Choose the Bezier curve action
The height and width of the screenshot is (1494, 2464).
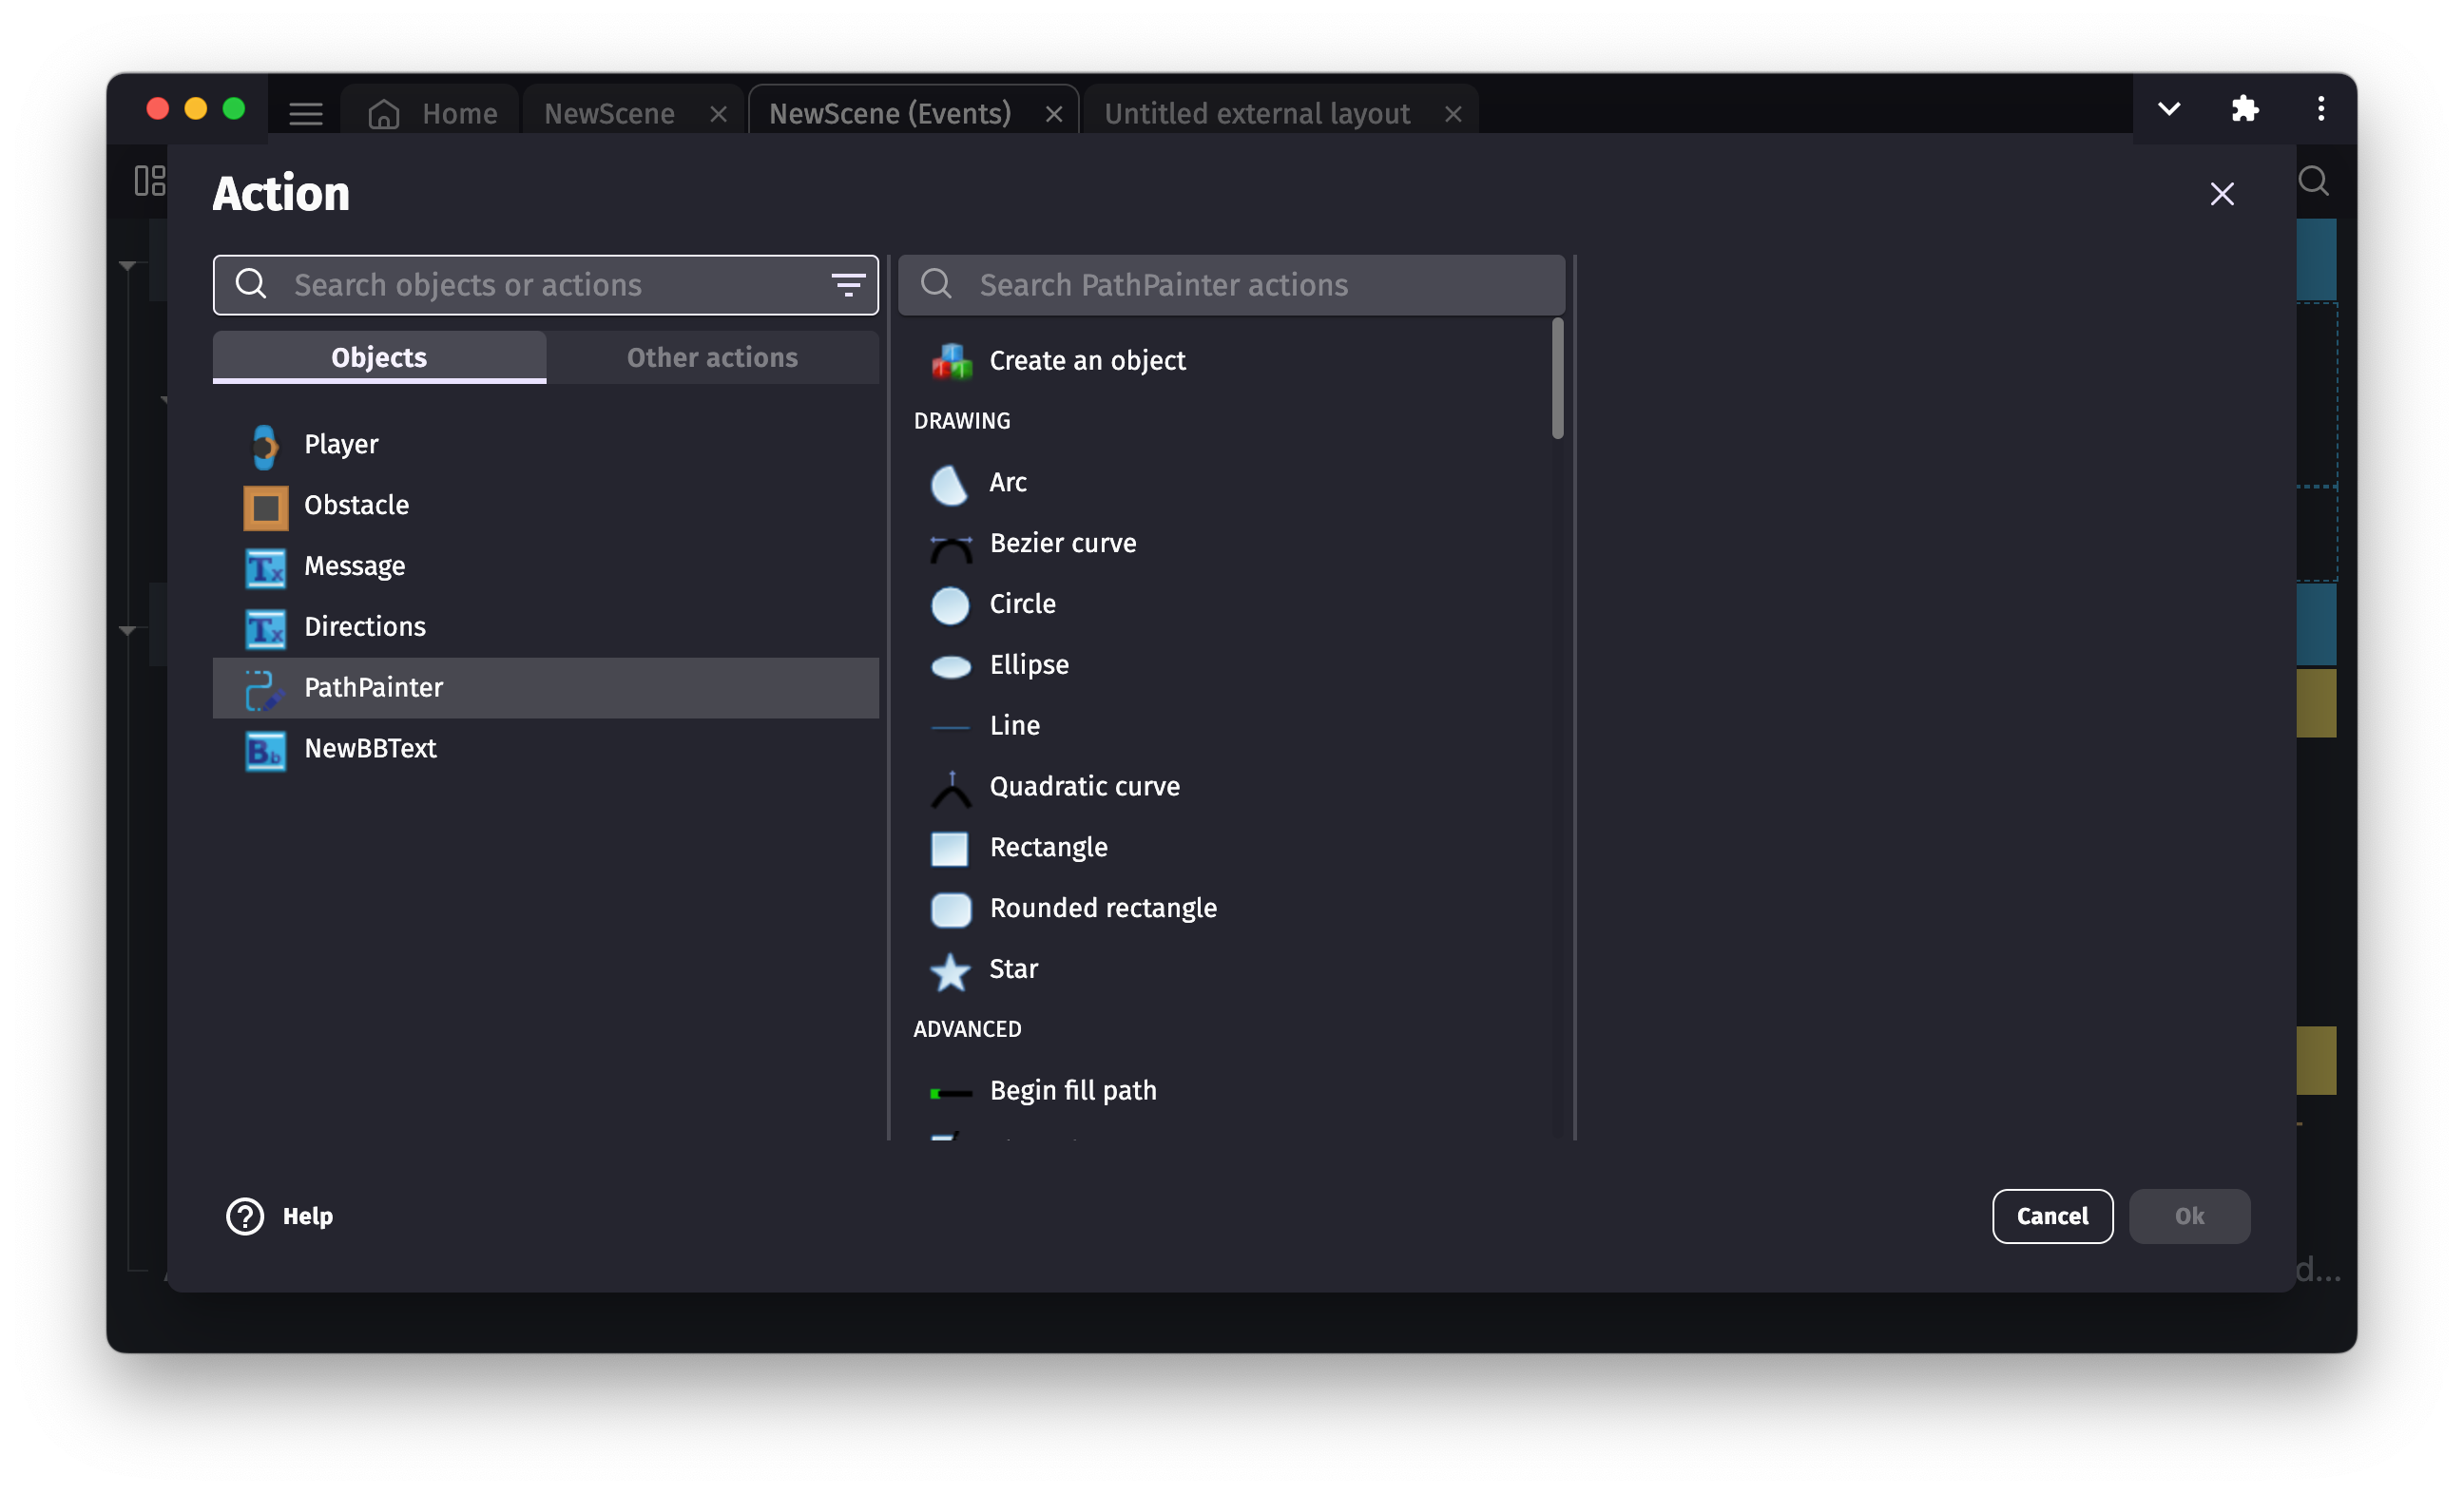pos(1062,543)
